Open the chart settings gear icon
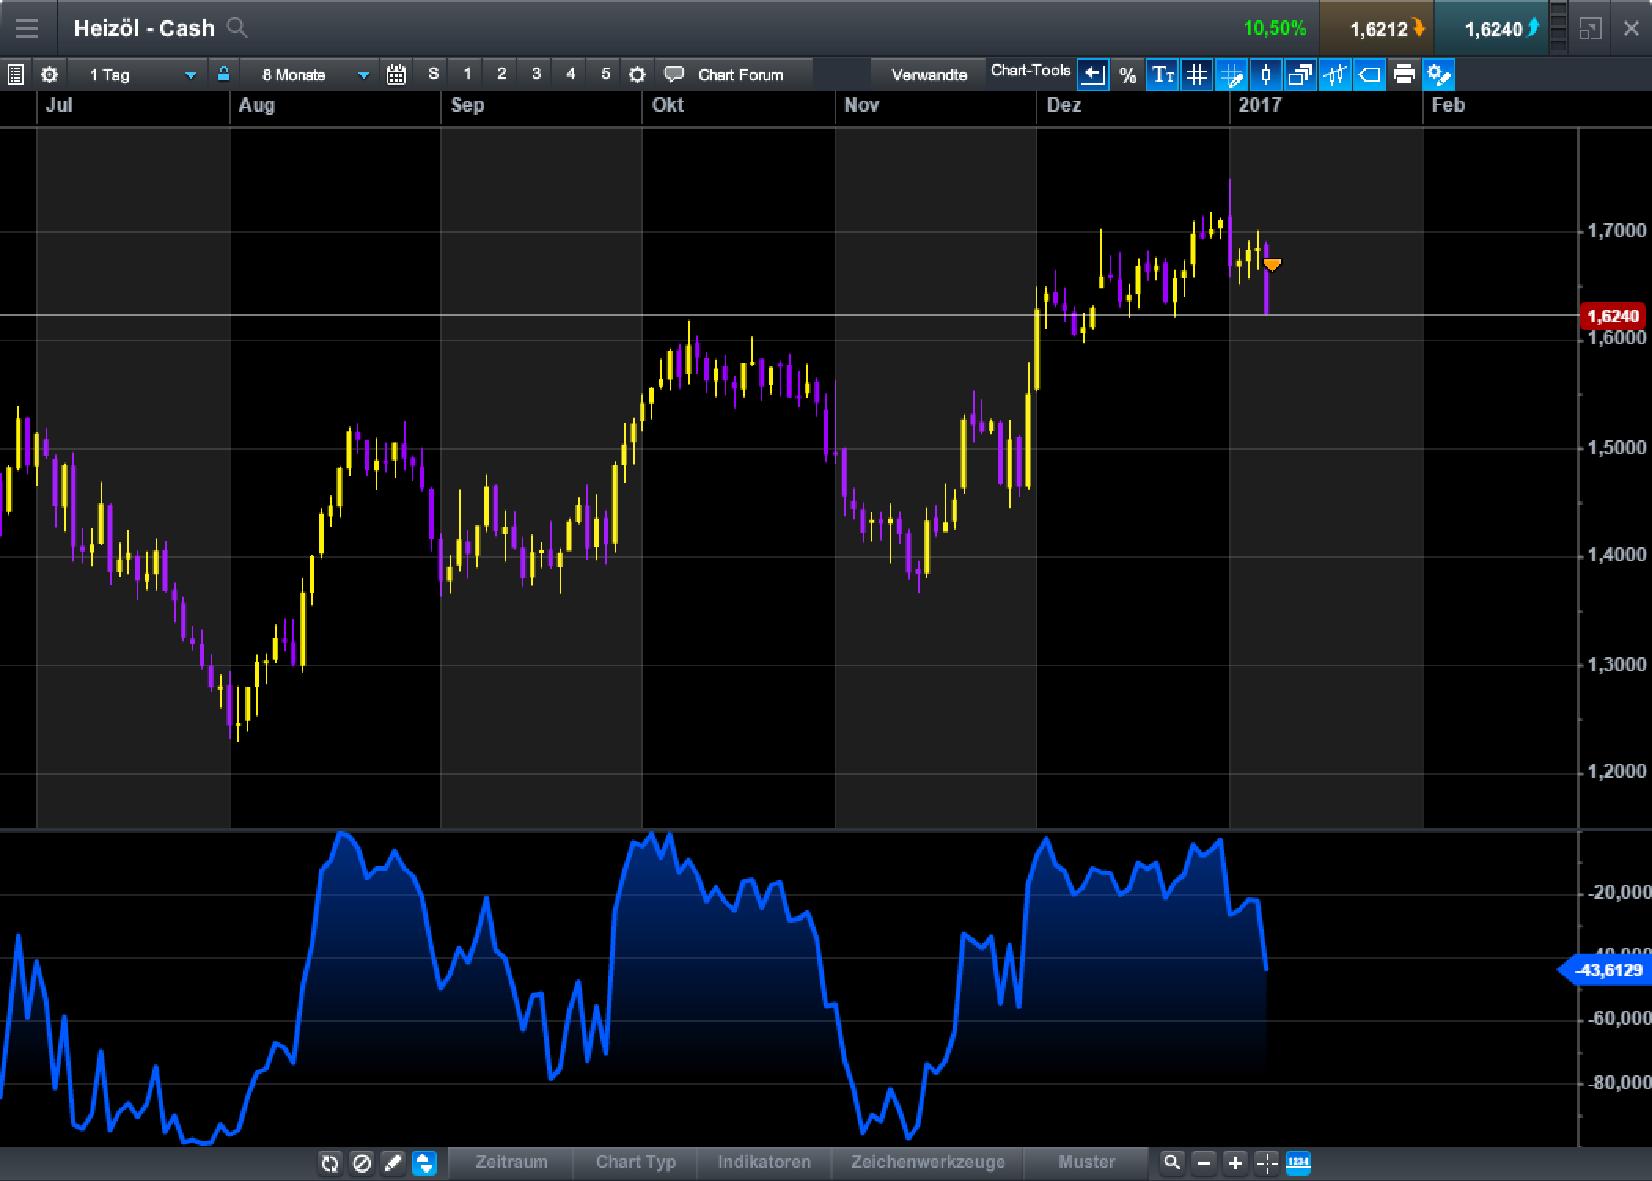Viewport: 1652px width, 1181px height. click(x=48, y=73)
